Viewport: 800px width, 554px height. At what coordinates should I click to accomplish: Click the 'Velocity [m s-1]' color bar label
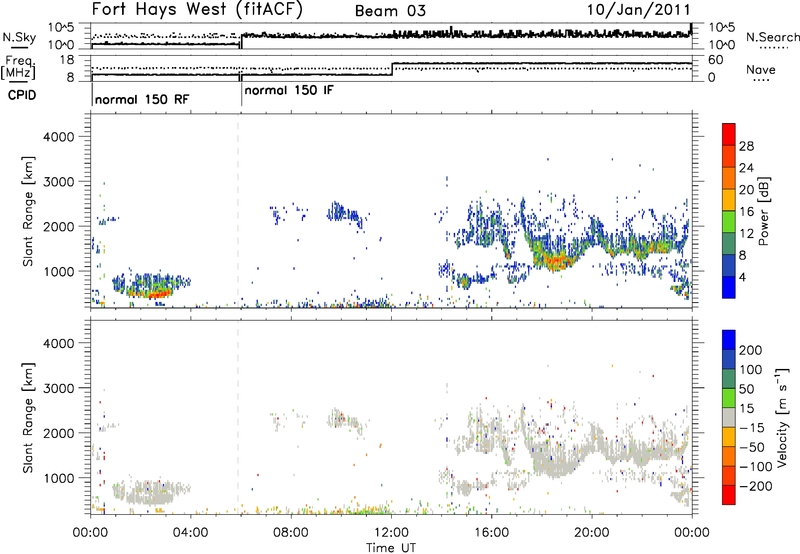click(x=782, y=417)
